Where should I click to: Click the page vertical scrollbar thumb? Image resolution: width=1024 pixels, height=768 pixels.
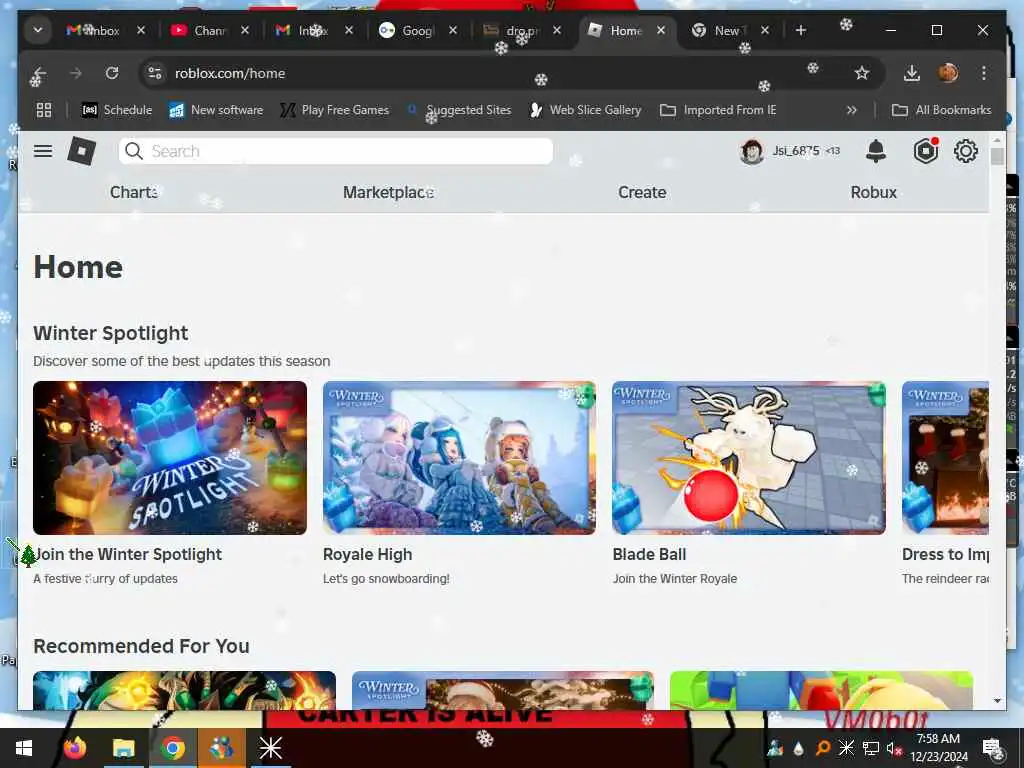pyautogui.click(x=997, y=157)
